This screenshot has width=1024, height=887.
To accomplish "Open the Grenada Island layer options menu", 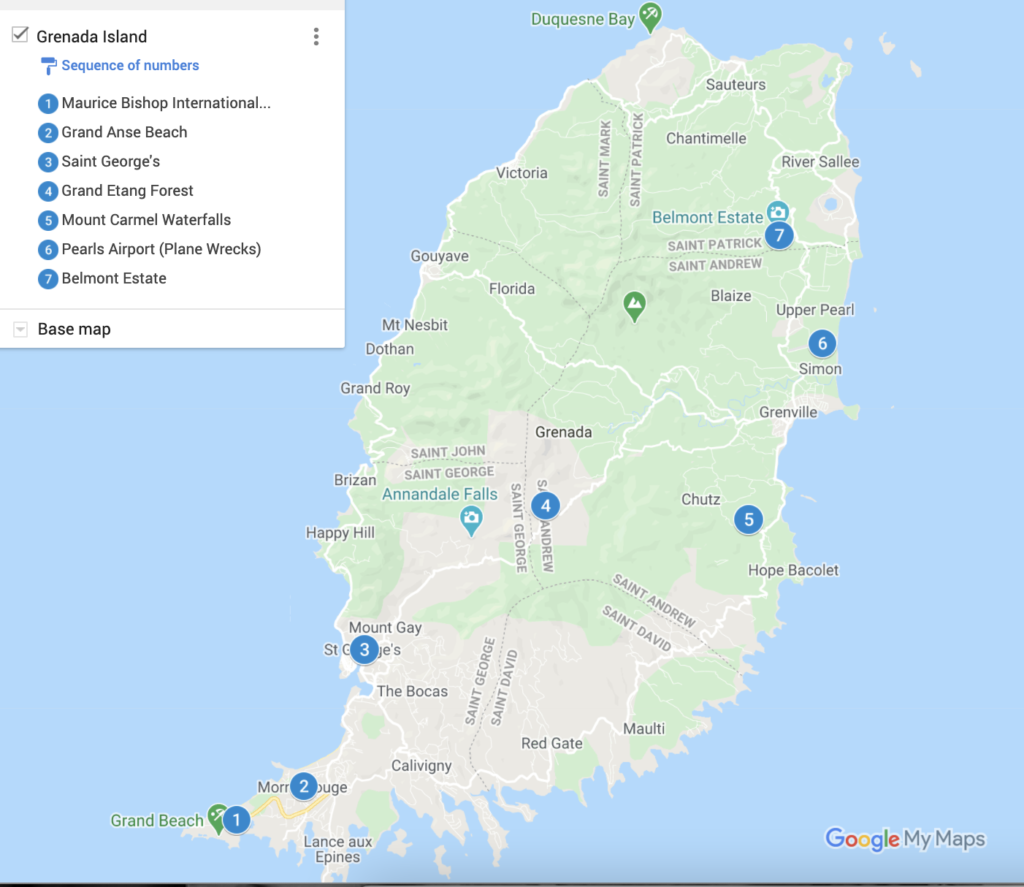I will pyautogui.click(x=316, y=37).
